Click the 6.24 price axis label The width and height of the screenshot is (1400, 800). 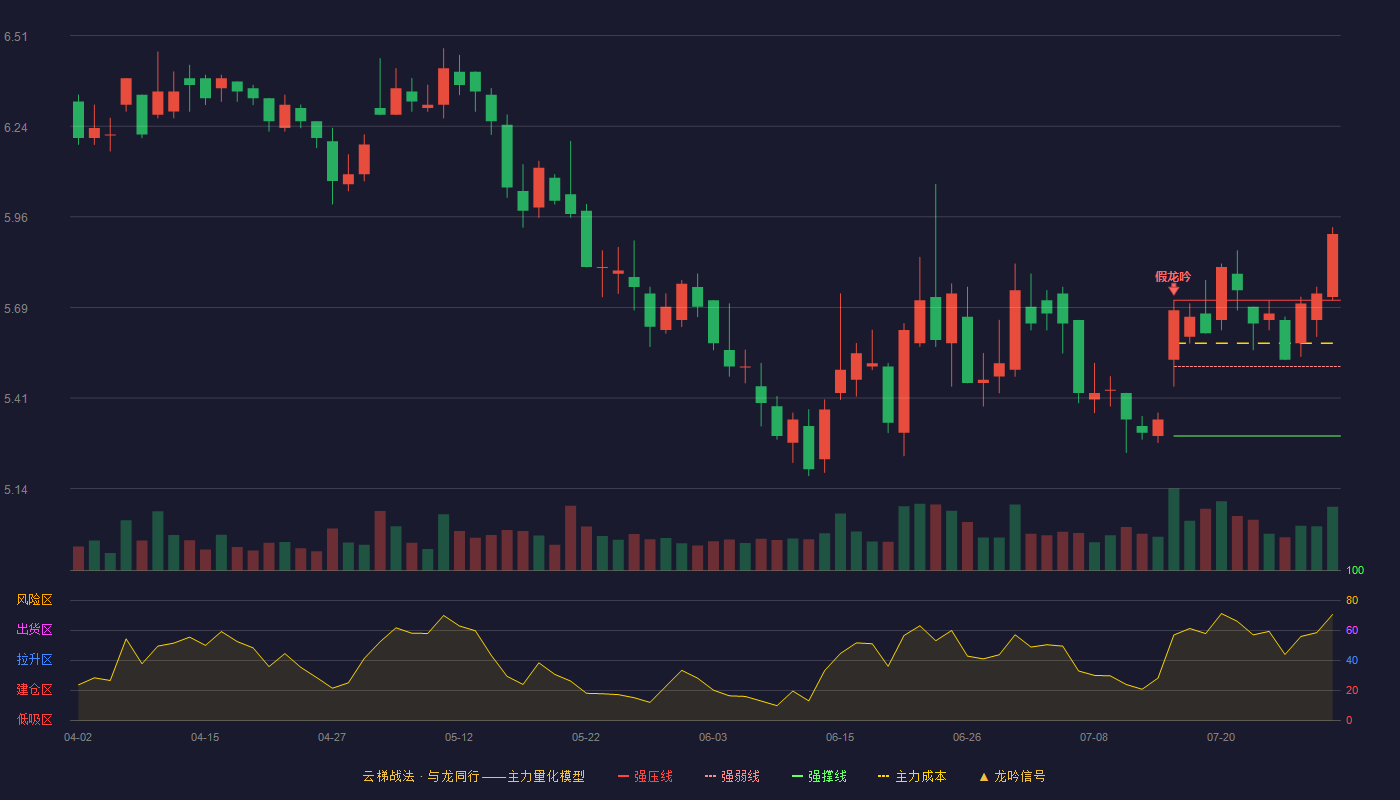pos(16,128)
